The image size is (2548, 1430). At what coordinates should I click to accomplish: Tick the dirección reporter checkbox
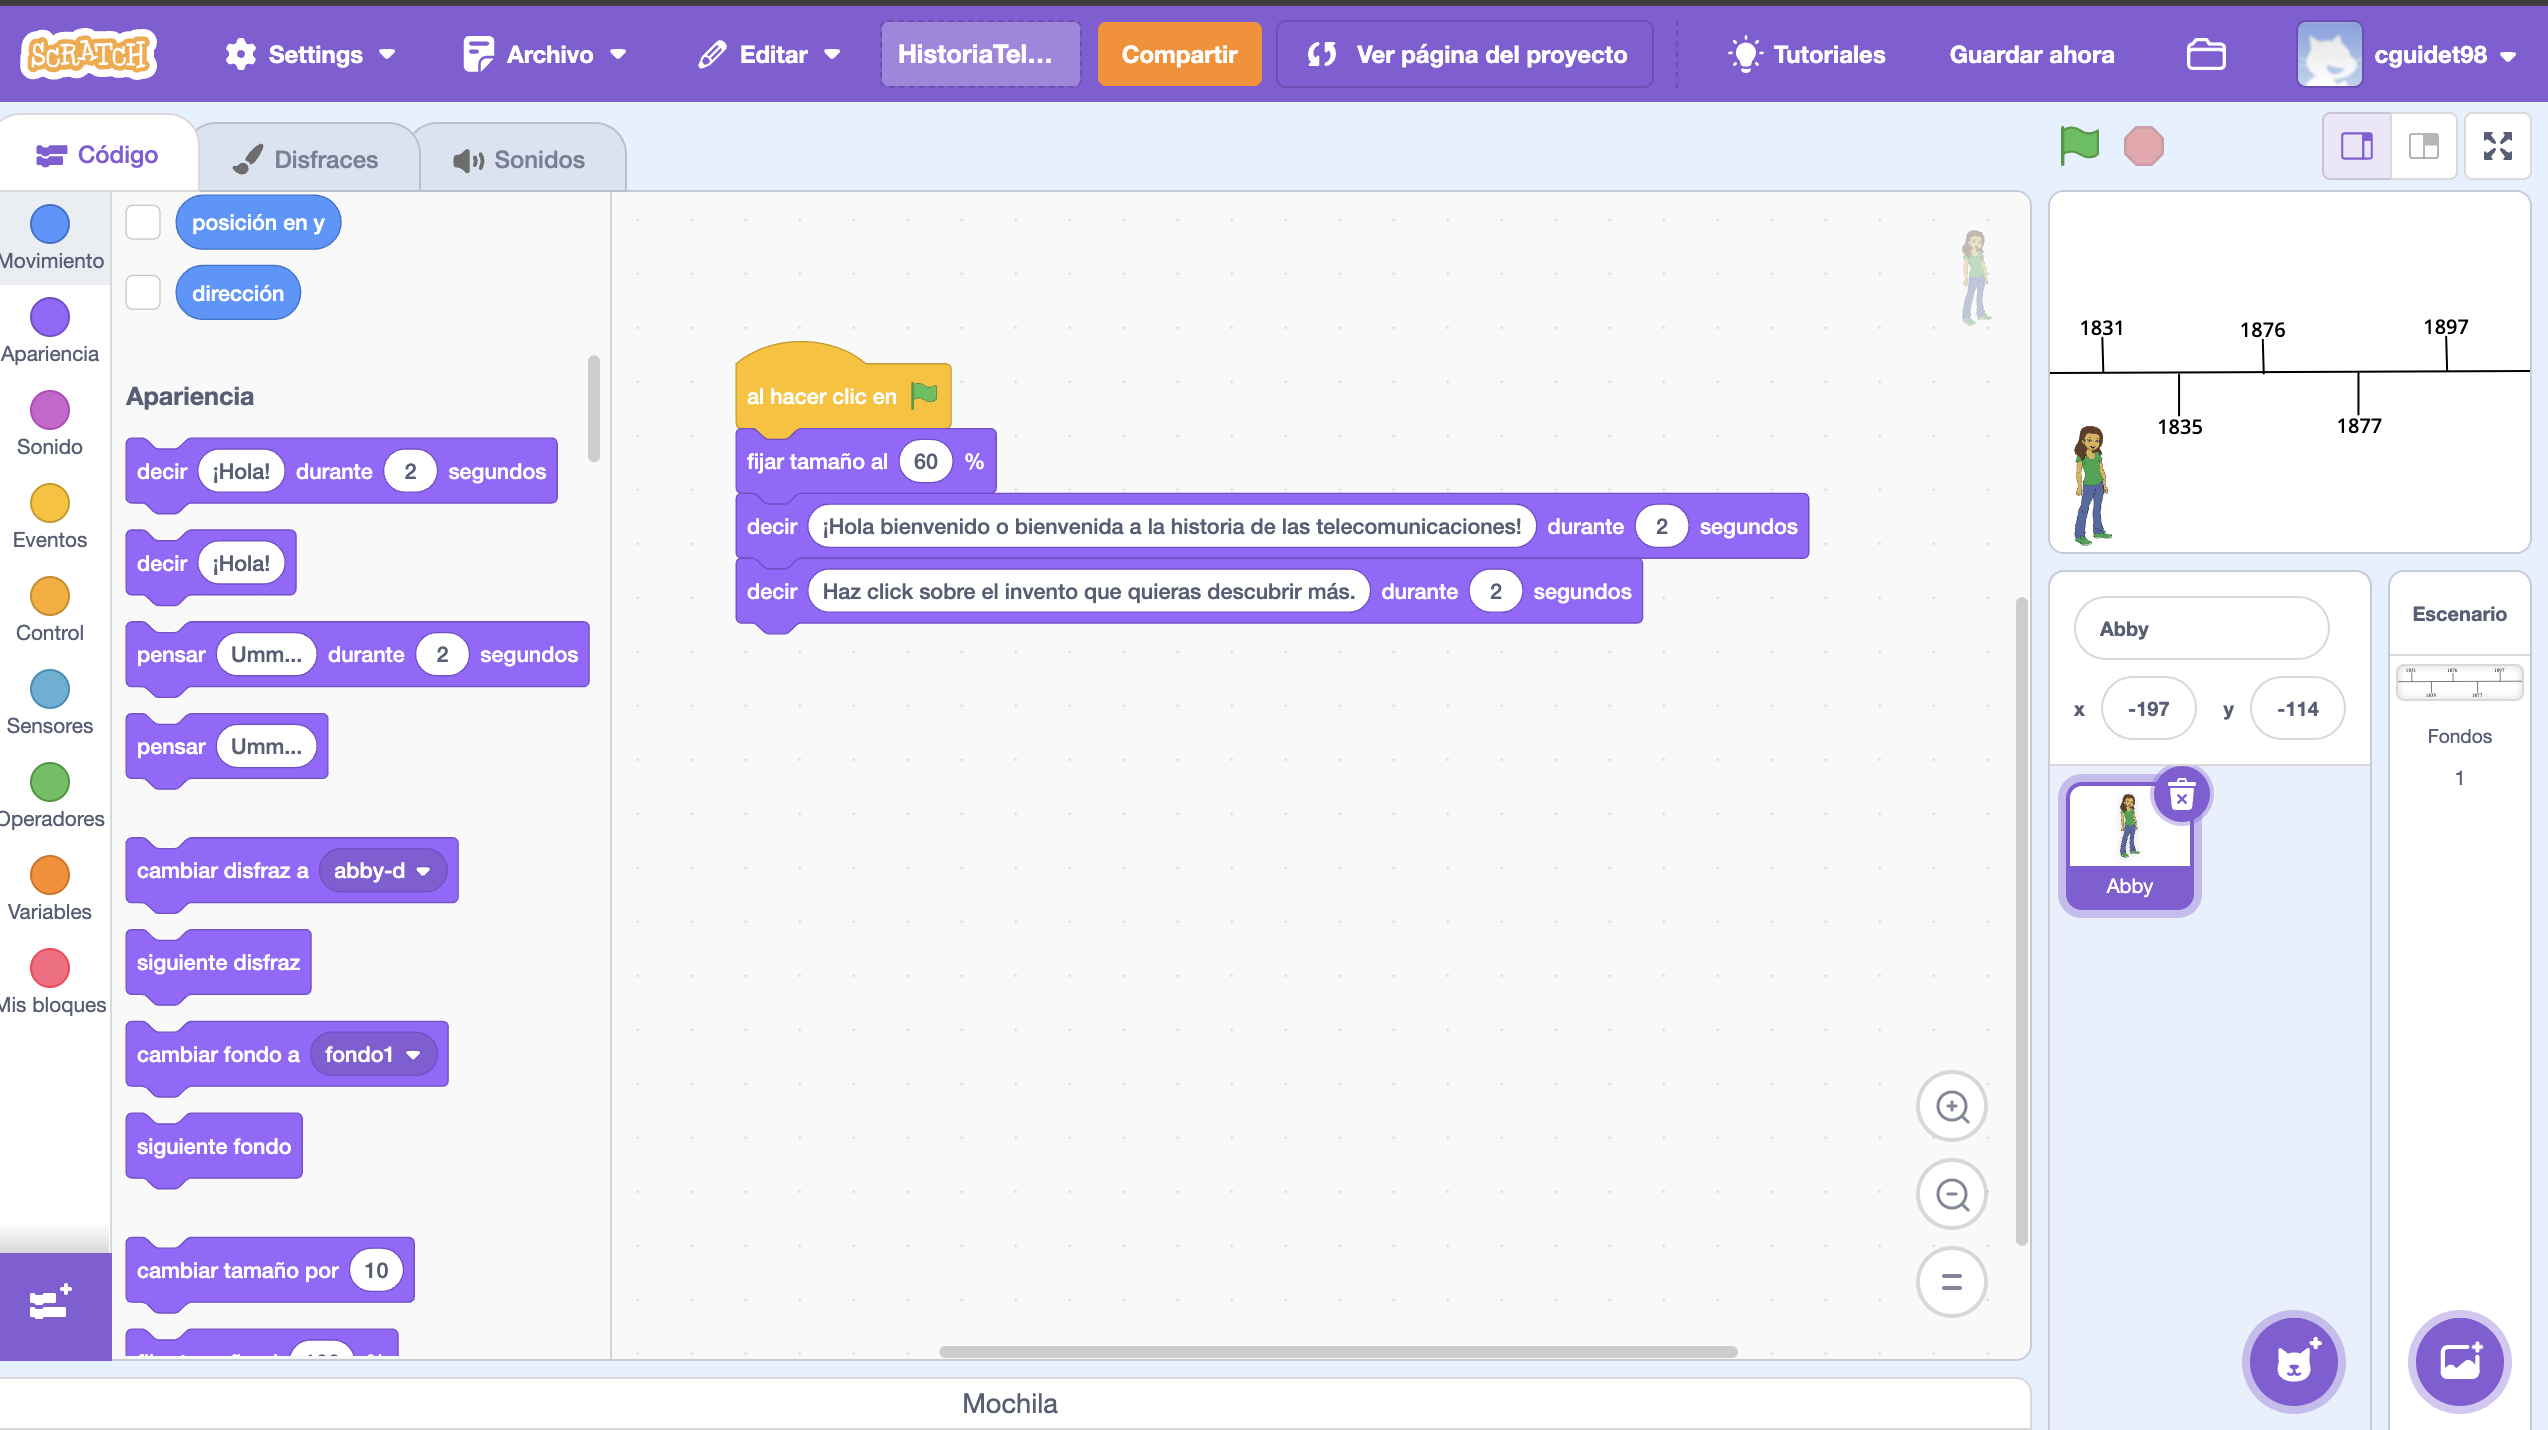tap(143, 293)
